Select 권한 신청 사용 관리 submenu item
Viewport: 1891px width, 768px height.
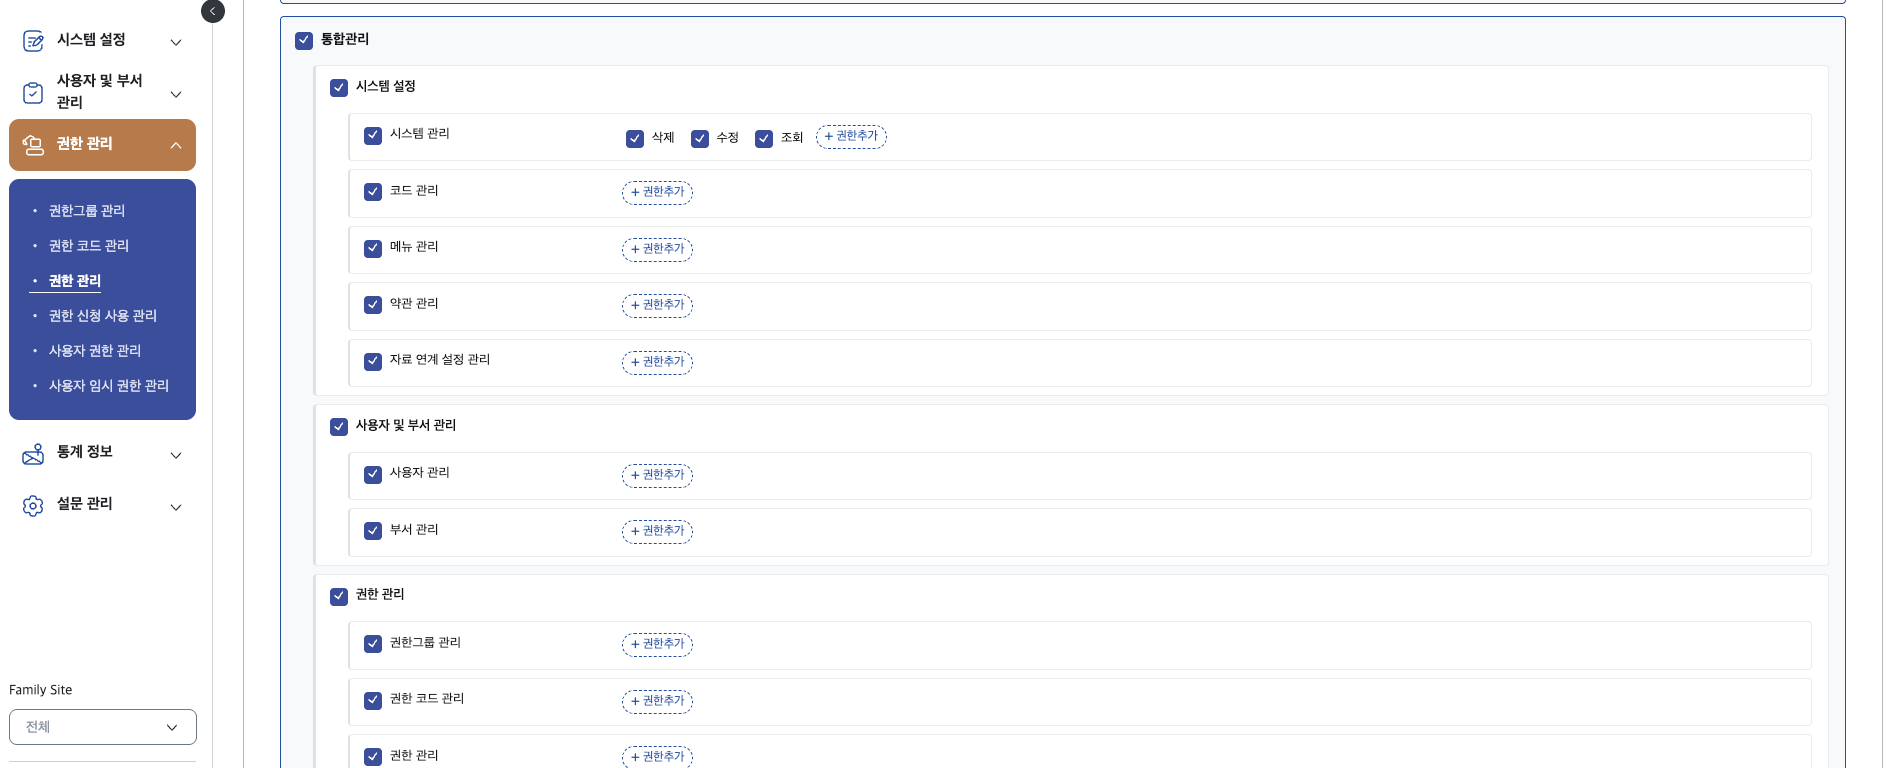coord(103,316)
